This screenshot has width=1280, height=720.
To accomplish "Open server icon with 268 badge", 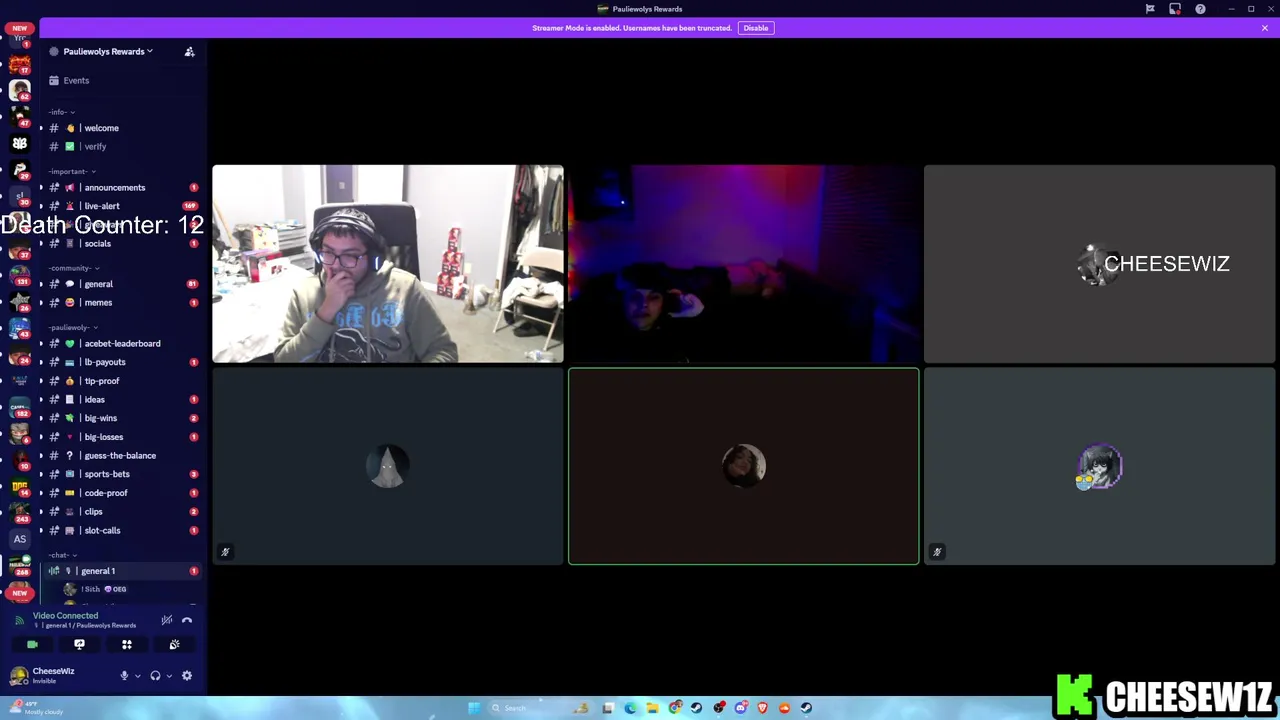I will tap(19, 565).
